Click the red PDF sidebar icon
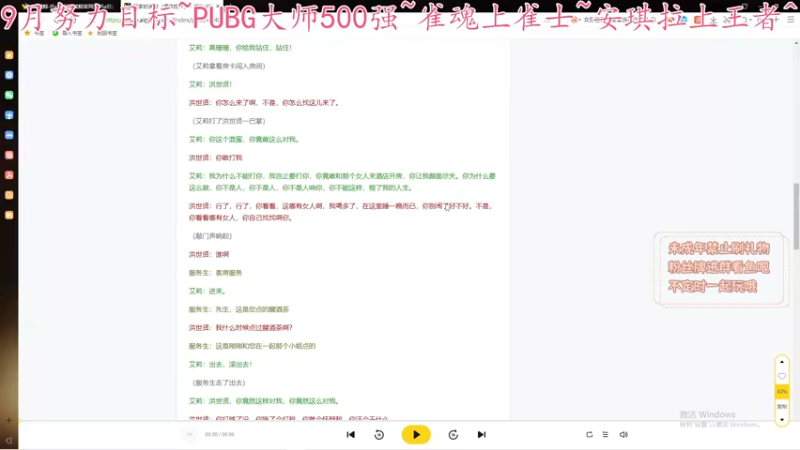 point(9,175)
